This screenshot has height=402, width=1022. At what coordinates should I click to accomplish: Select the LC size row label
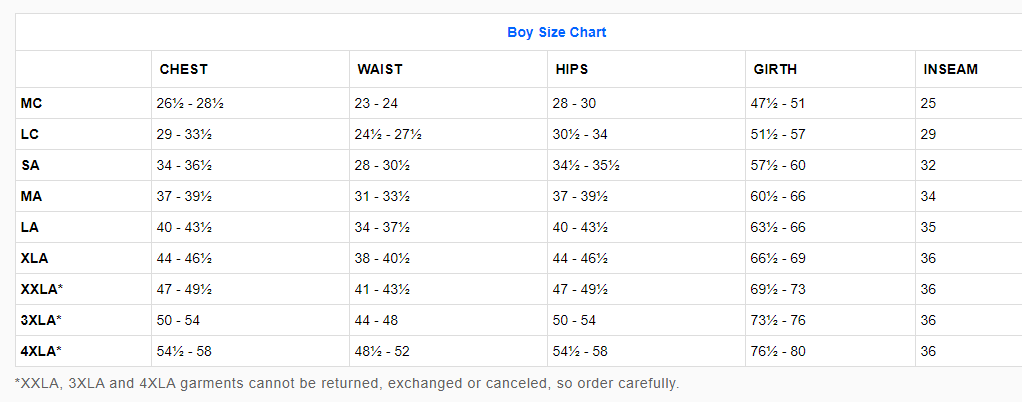point(30,134)
